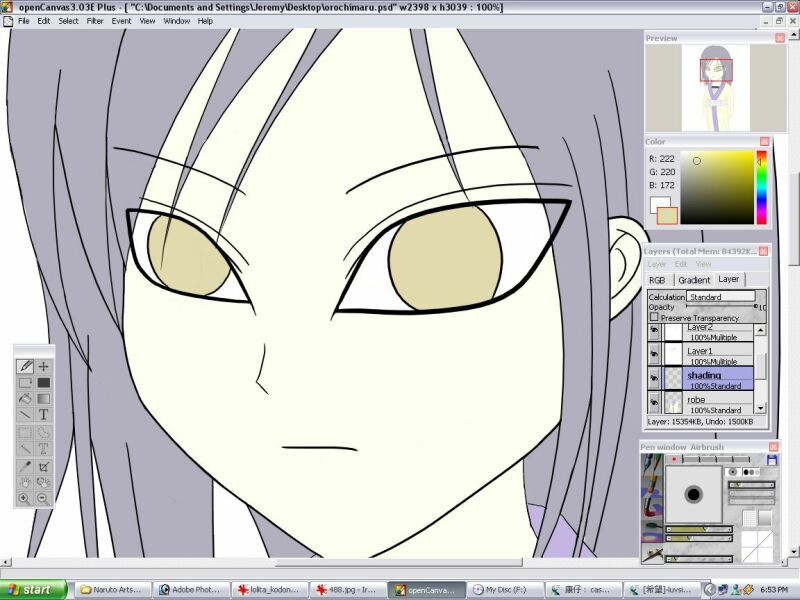The image size is (800, 600).
Task: Open the Calculation mode dropdown
Action: tap(720, 296)
